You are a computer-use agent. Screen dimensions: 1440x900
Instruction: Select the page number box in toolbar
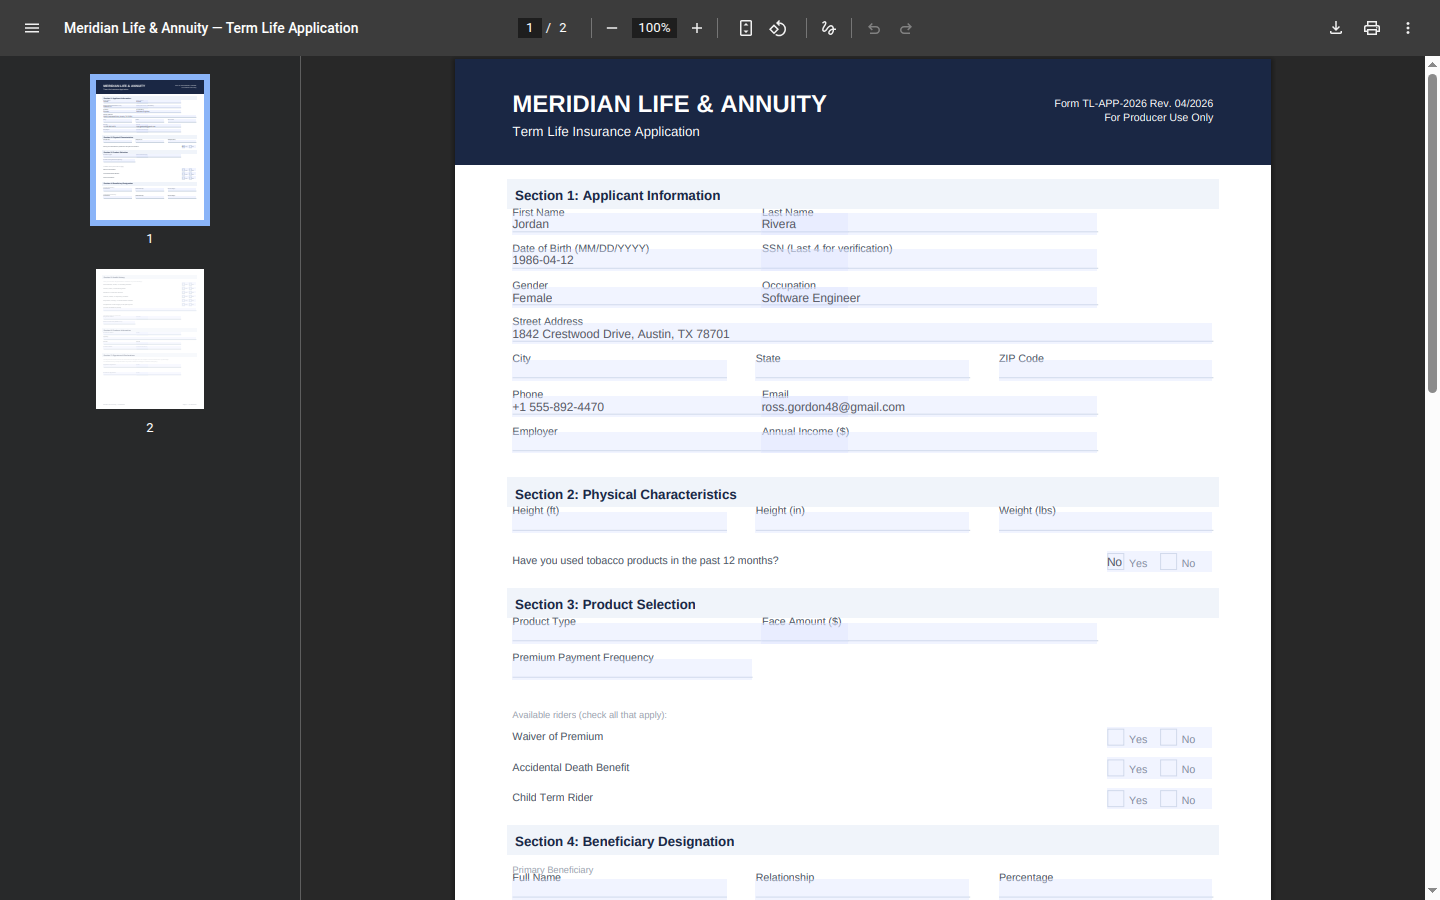click(x=530, y=28)
